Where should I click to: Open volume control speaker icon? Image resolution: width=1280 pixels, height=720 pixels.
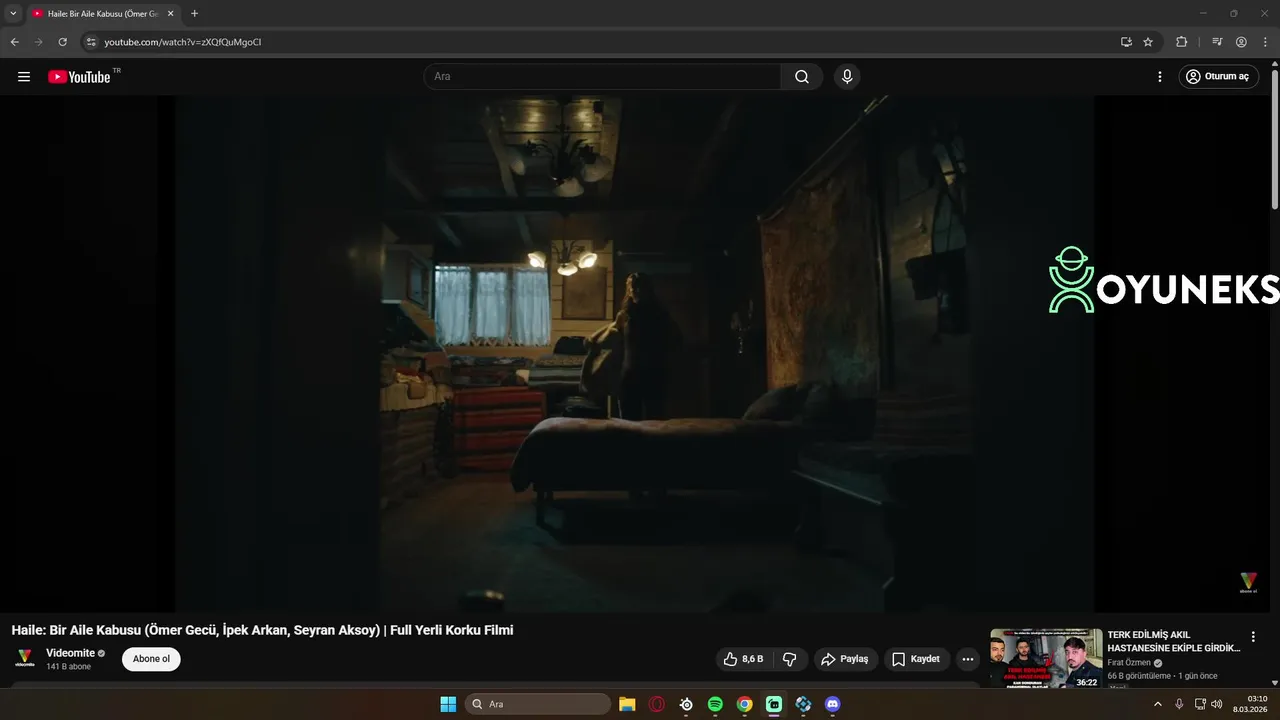tap(1217, 704)
